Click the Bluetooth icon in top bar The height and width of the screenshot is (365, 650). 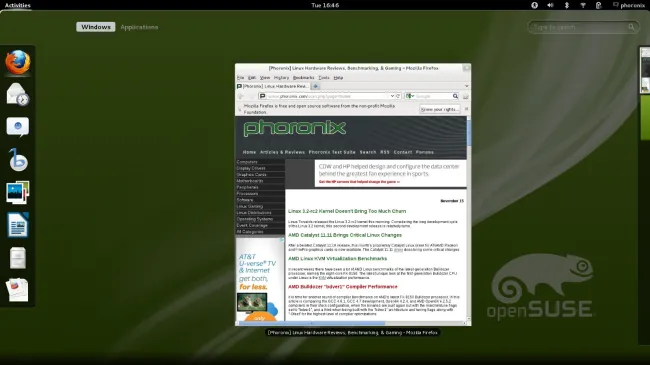pyautogui.click(x=566, y=5)
